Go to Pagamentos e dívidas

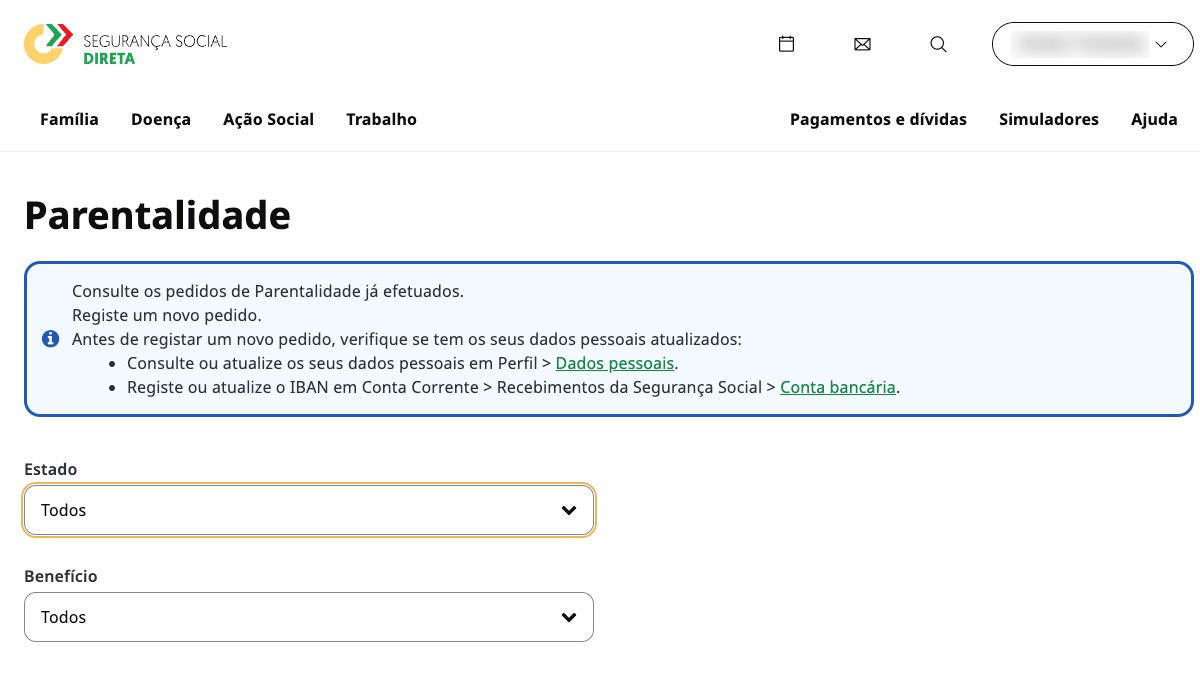coord(878,120)
